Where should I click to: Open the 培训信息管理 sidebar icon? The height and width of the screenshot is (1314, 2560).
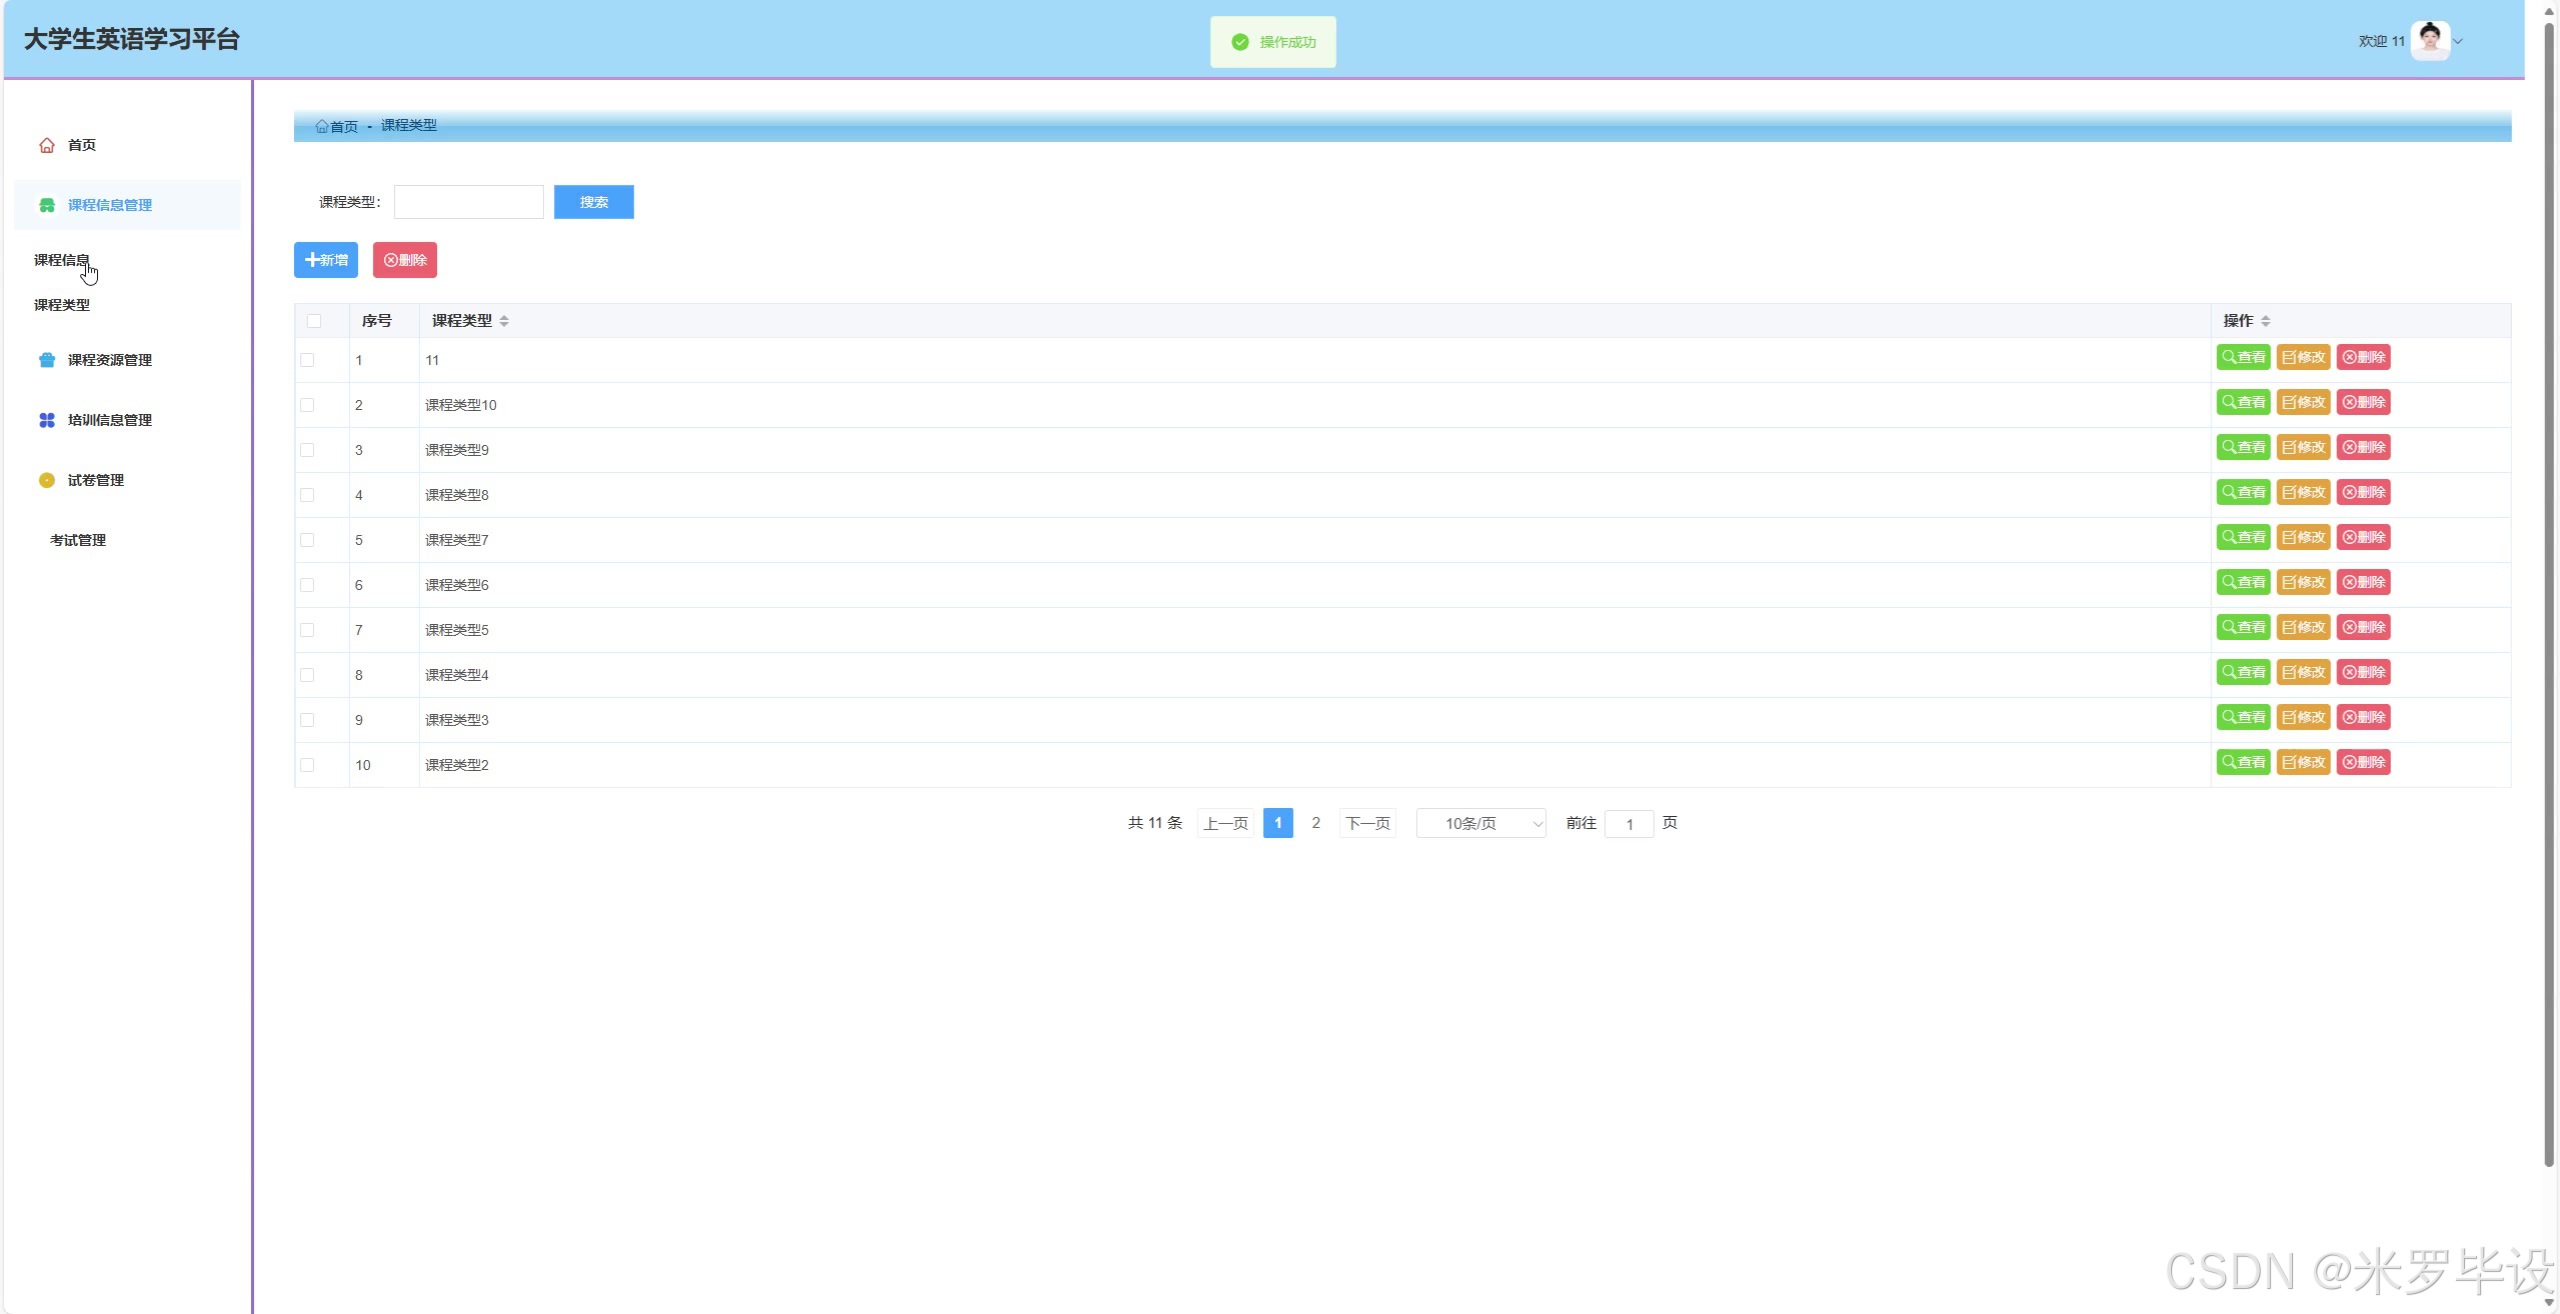47,420
